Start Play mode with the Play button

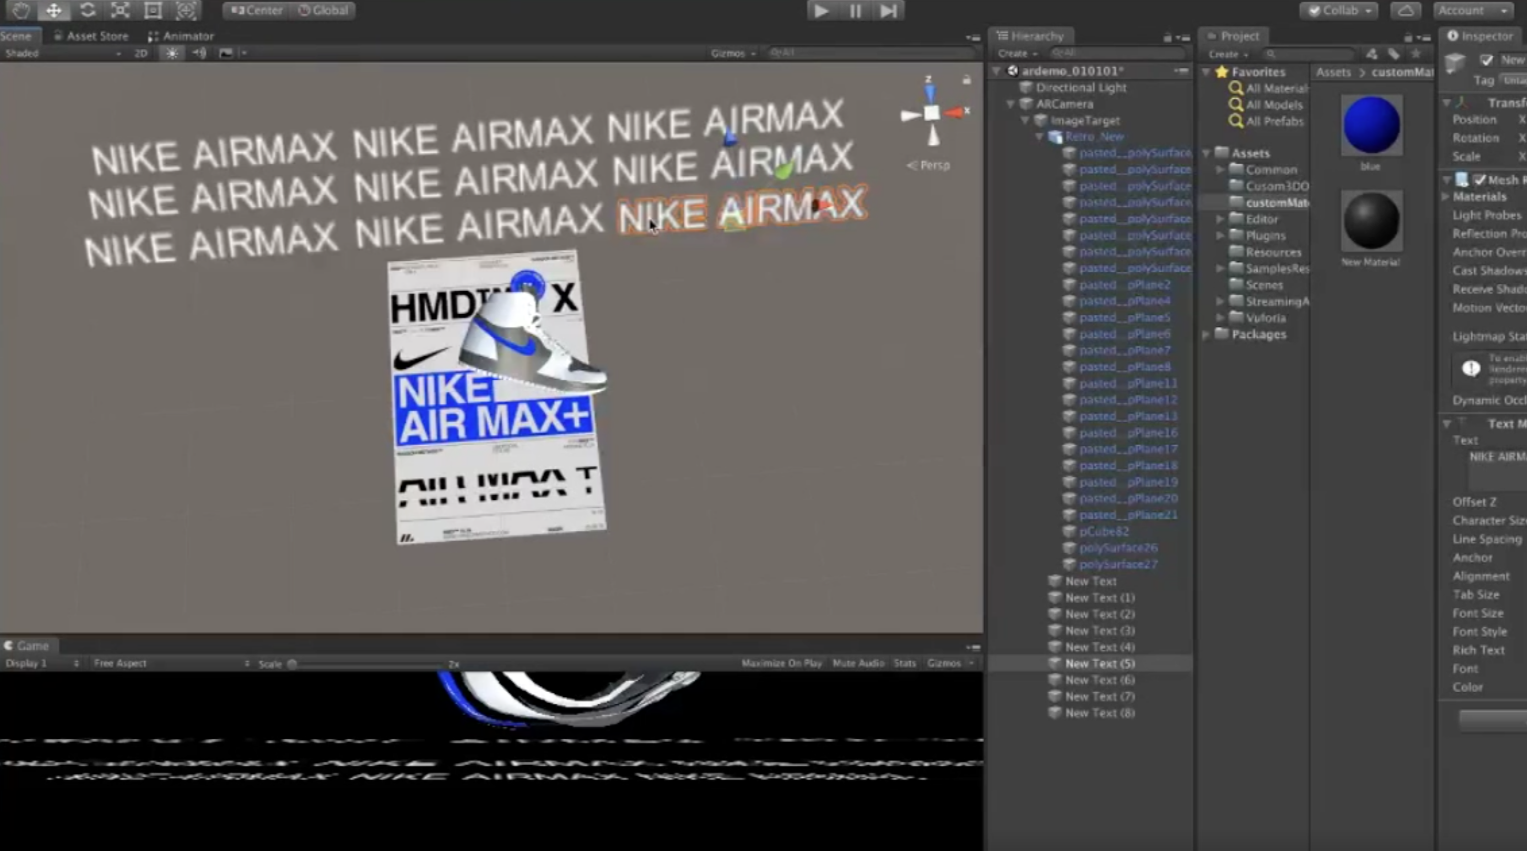821,11
